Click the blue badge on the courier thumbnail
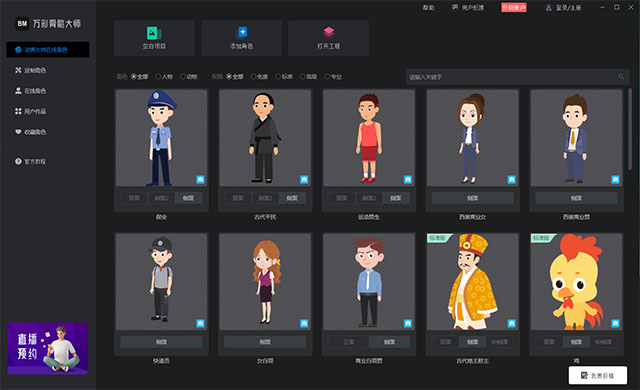This screenshot has width=640, height=390. click(200, 324)
